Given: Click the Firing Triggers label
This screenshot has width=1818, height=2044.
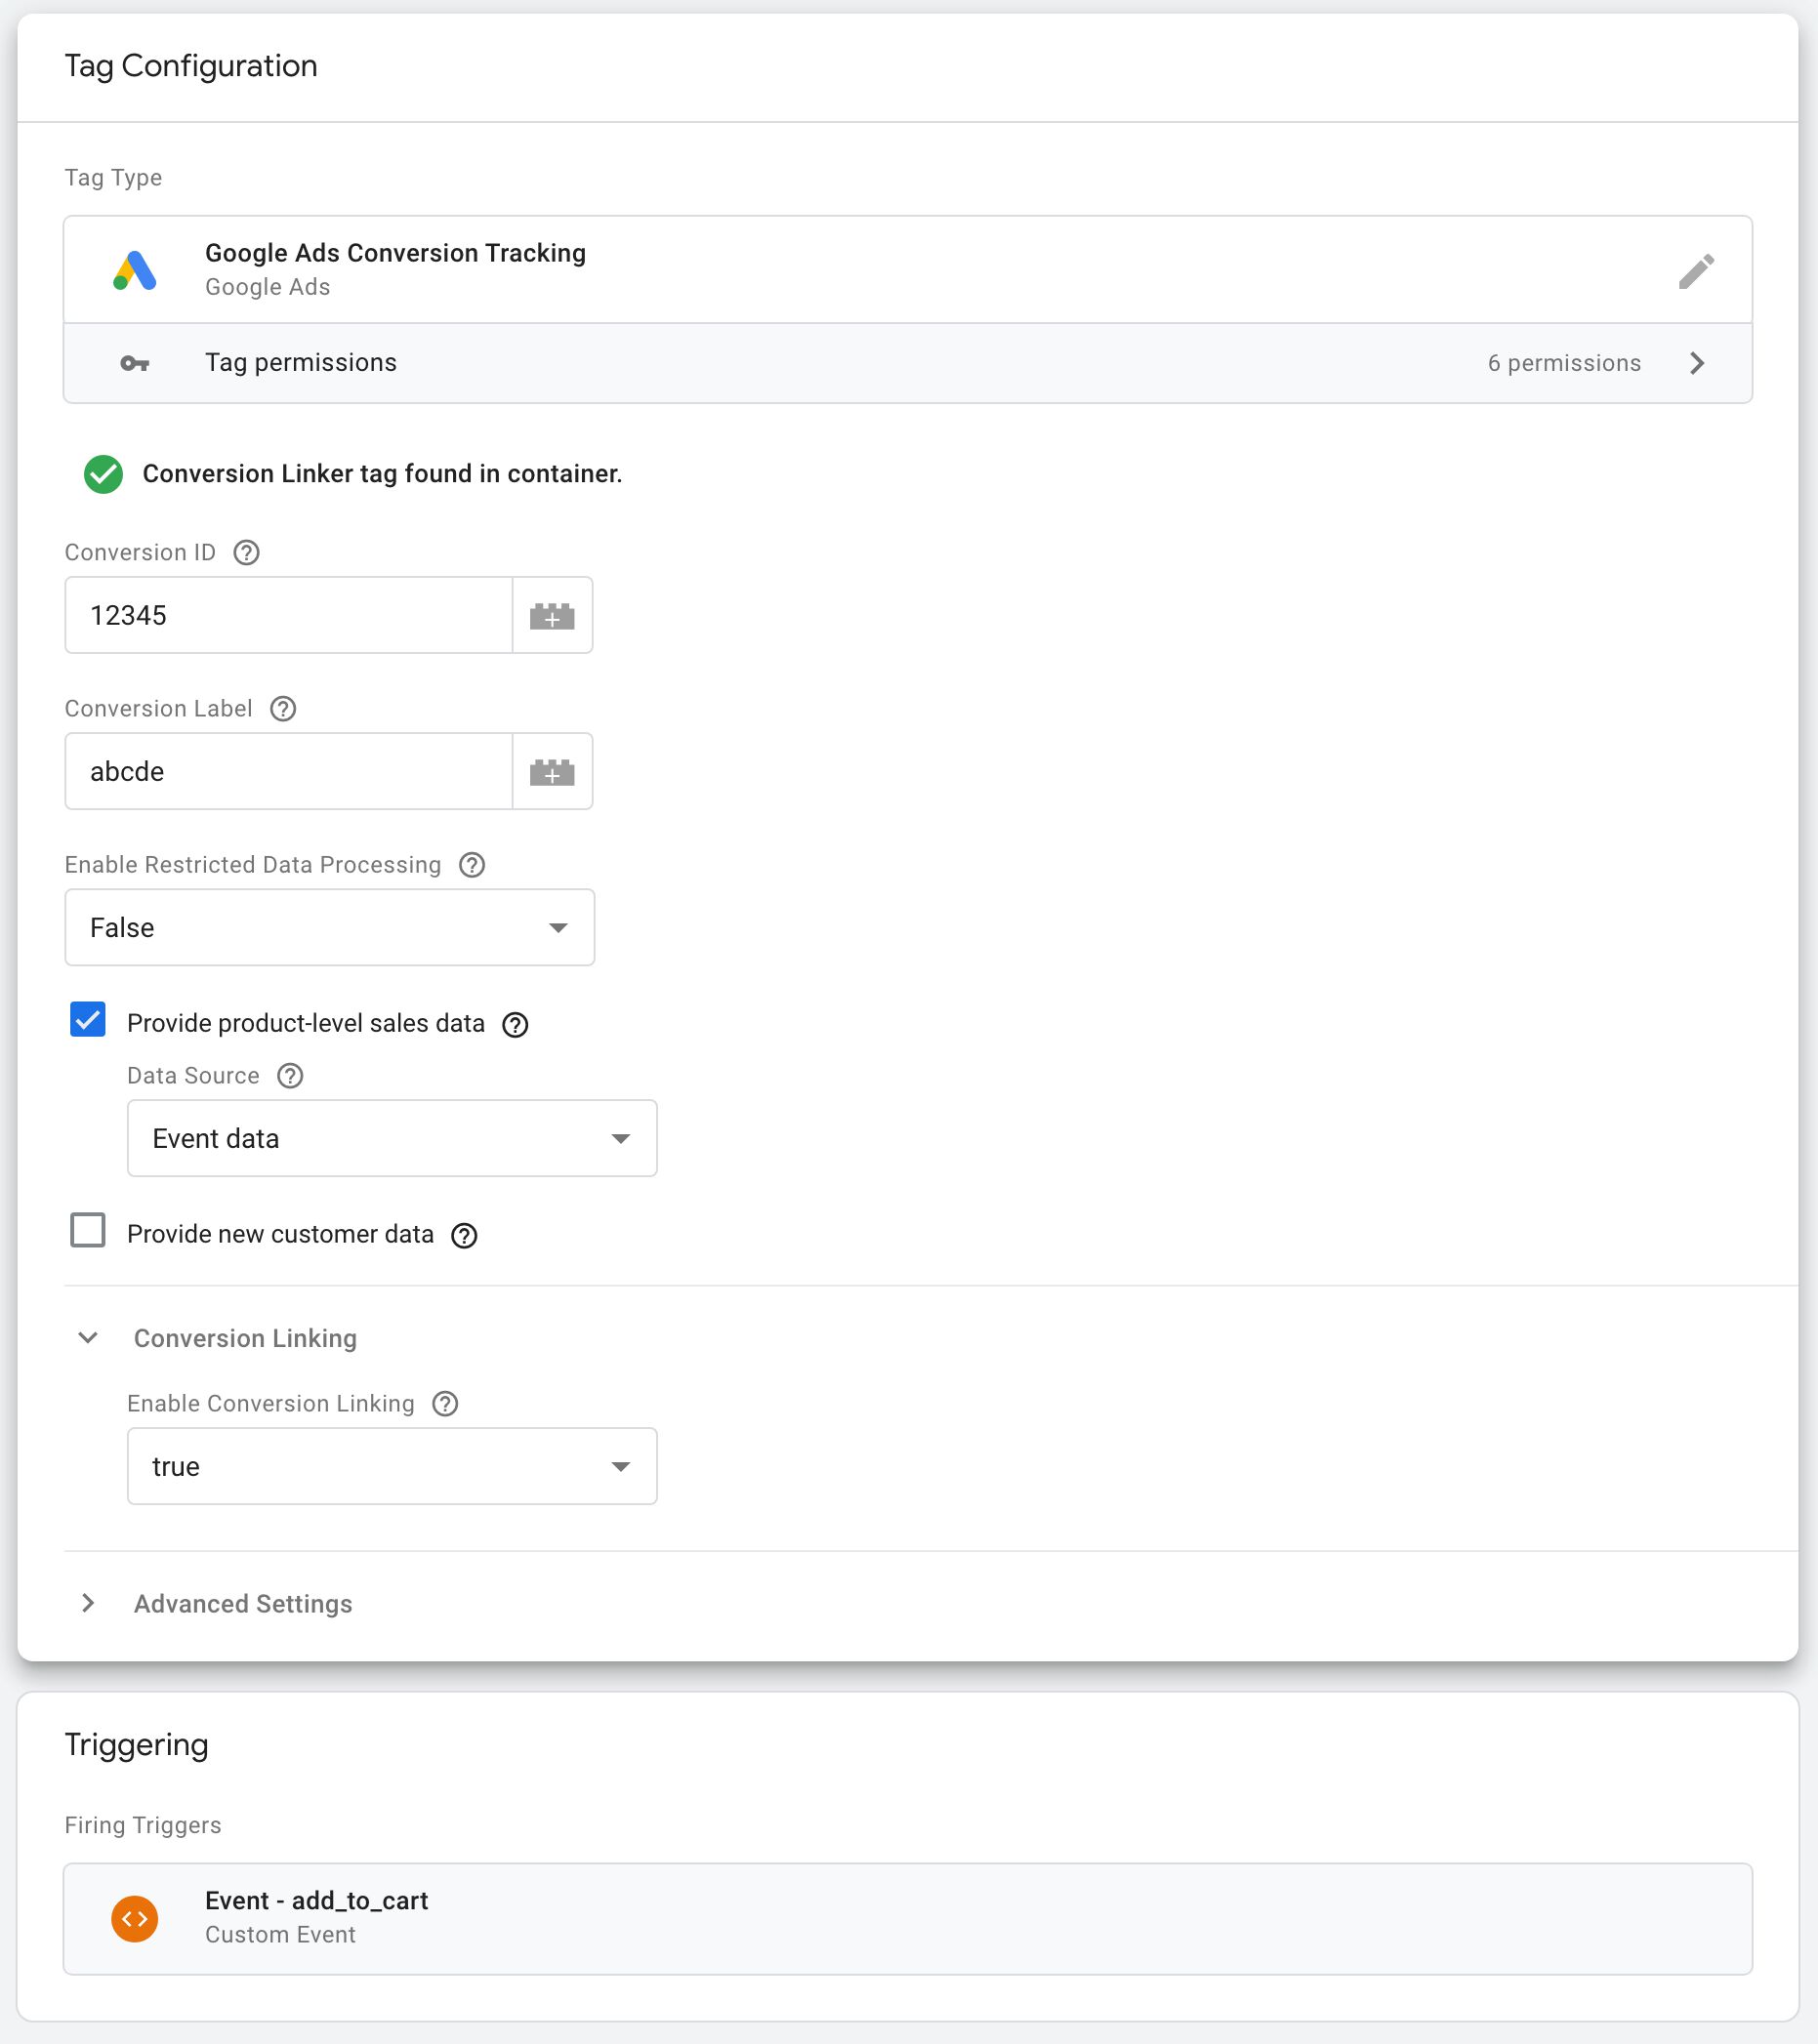Looking at the screenshot, I should point(143,1826).
